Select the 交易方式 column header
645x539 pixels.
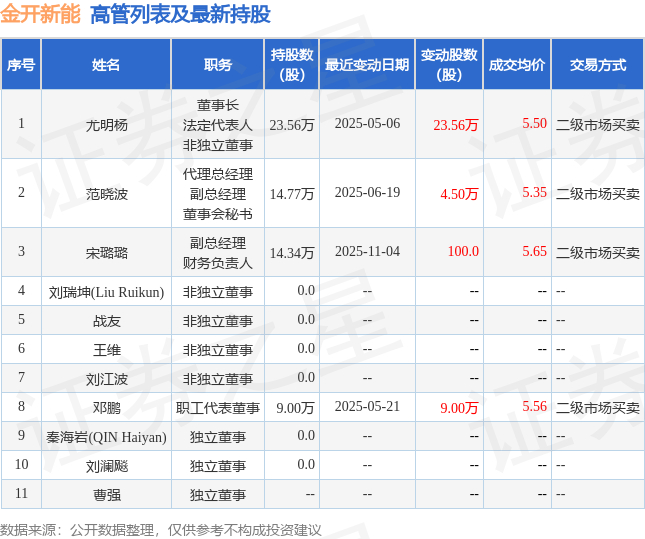[x=598, y=65]
